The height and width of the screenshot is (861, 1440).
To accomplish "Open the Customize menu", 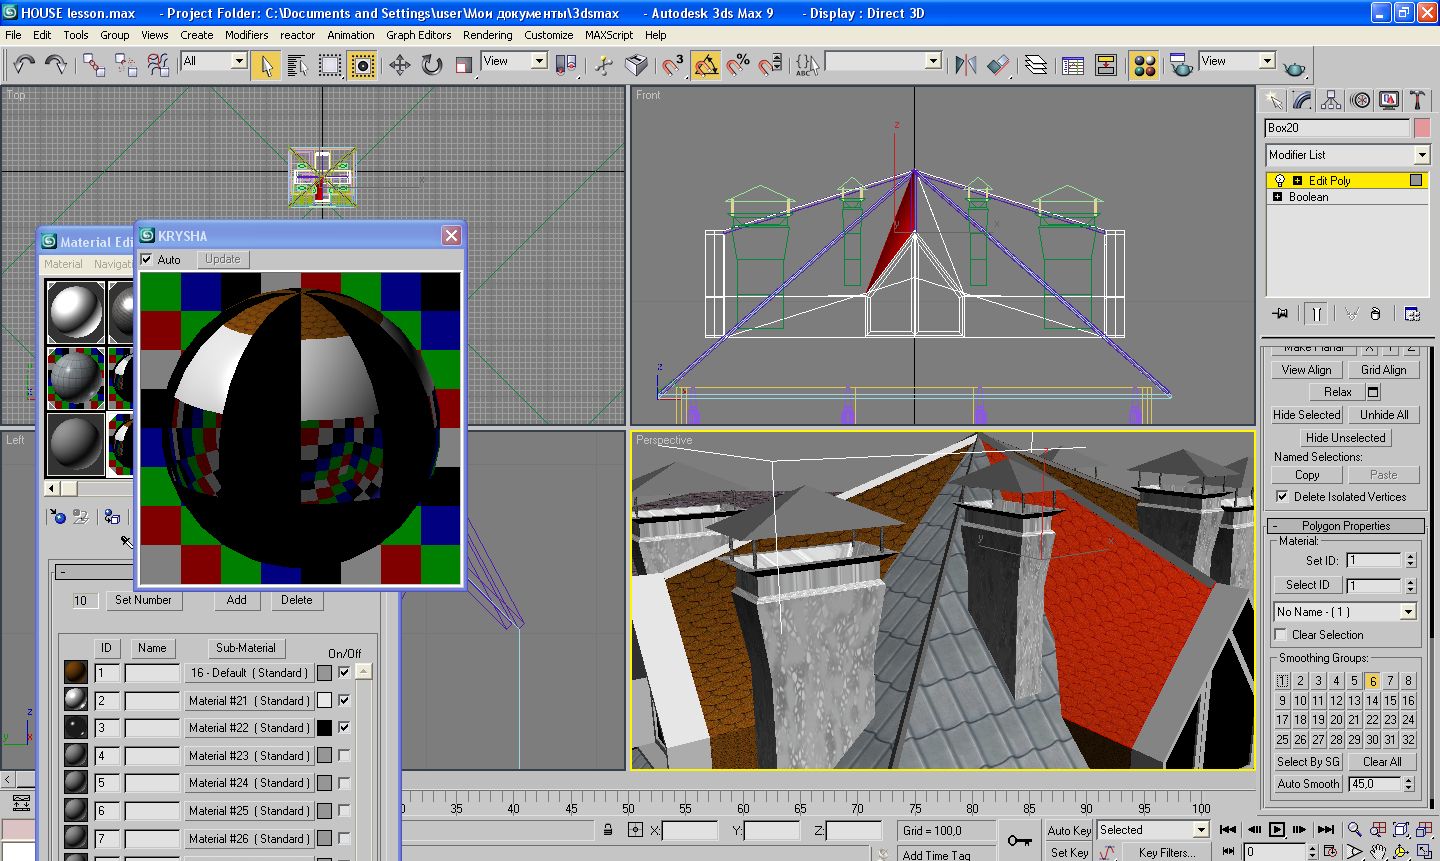I will coord(548,35).
